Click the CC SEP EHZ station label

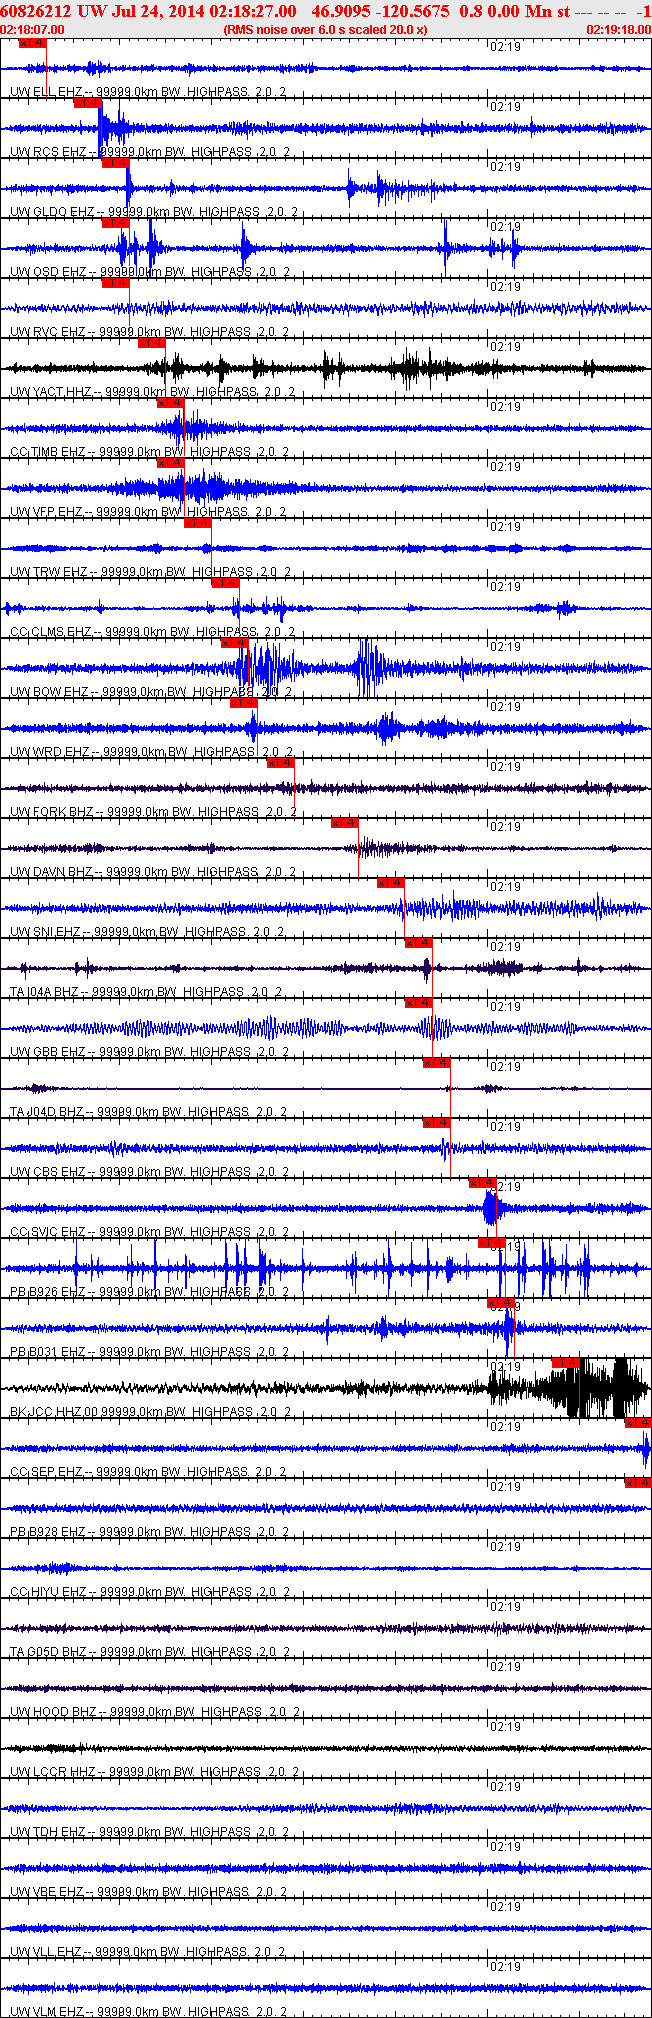pyautogui.click(x=47, y=1472)
